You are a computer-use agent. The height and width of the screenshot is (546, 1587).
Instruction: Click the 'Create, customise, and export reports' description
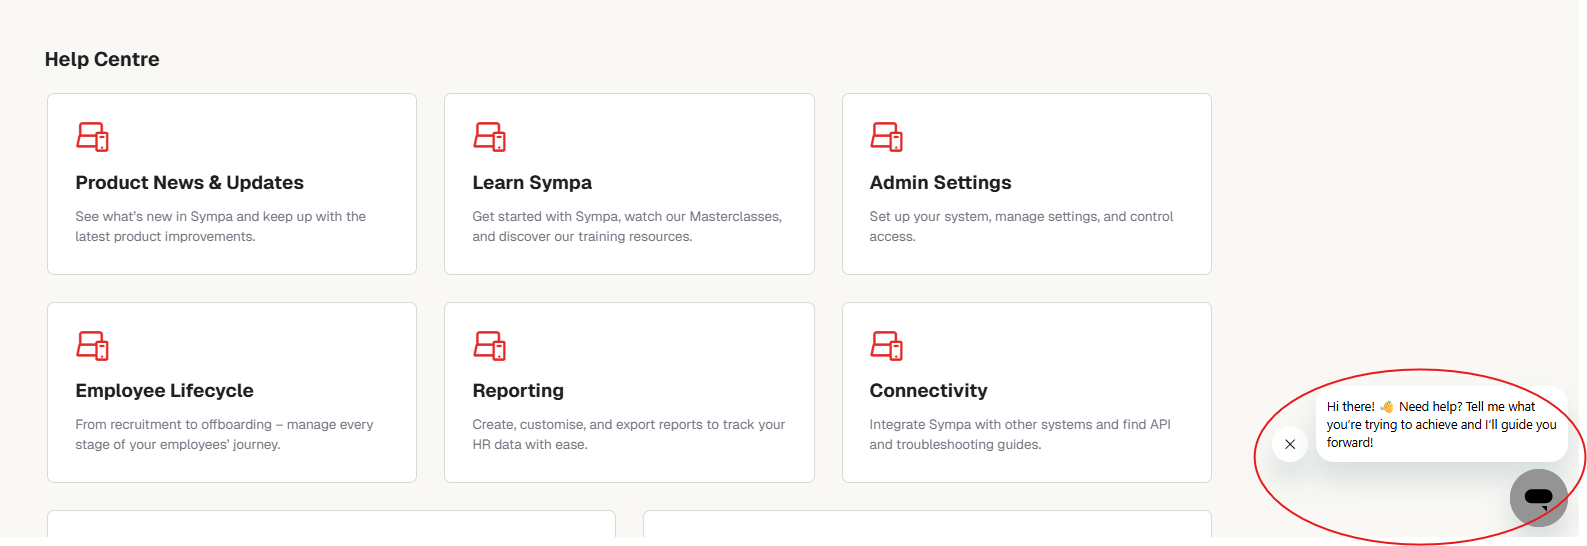[x=628, y=434]
